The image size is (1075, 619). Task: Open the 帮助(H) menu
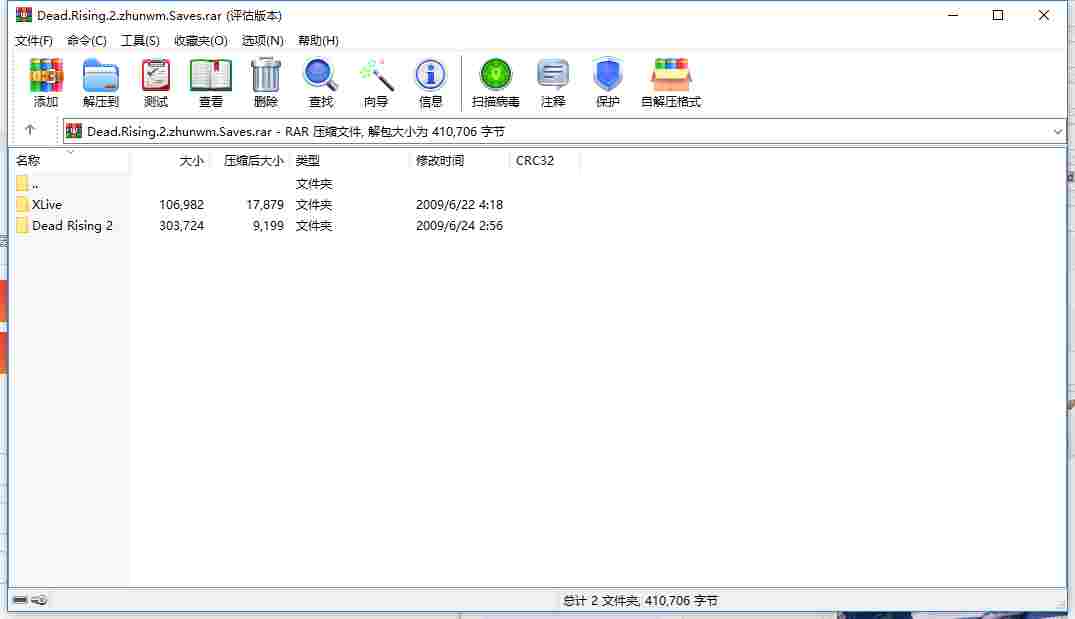[318, 40]
